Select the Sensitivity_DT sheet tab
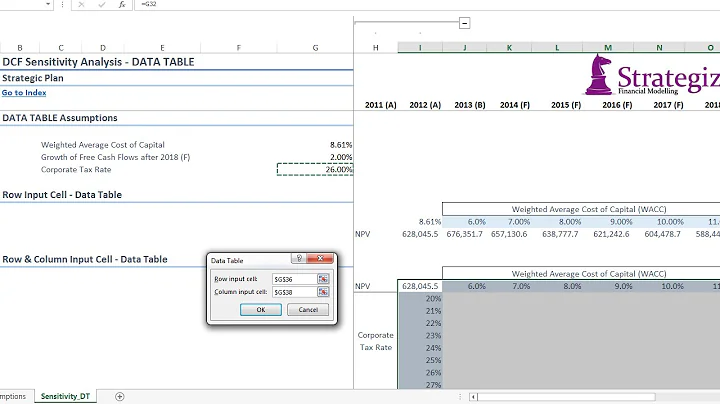720x404 pixels. tap(65, 396)
